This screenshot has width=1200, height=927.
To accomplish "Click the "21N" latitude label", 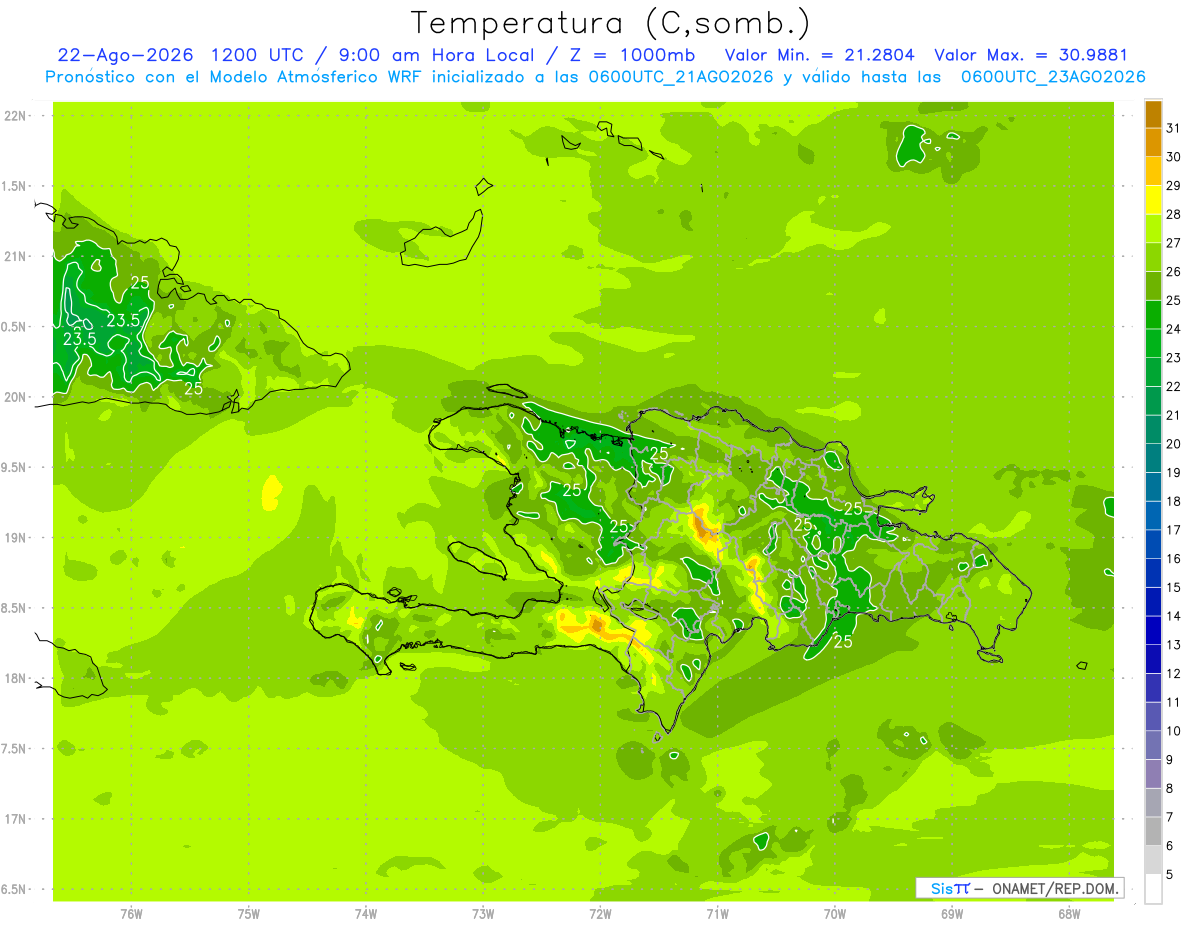I will pyautogui.click(x=14, y=257).
